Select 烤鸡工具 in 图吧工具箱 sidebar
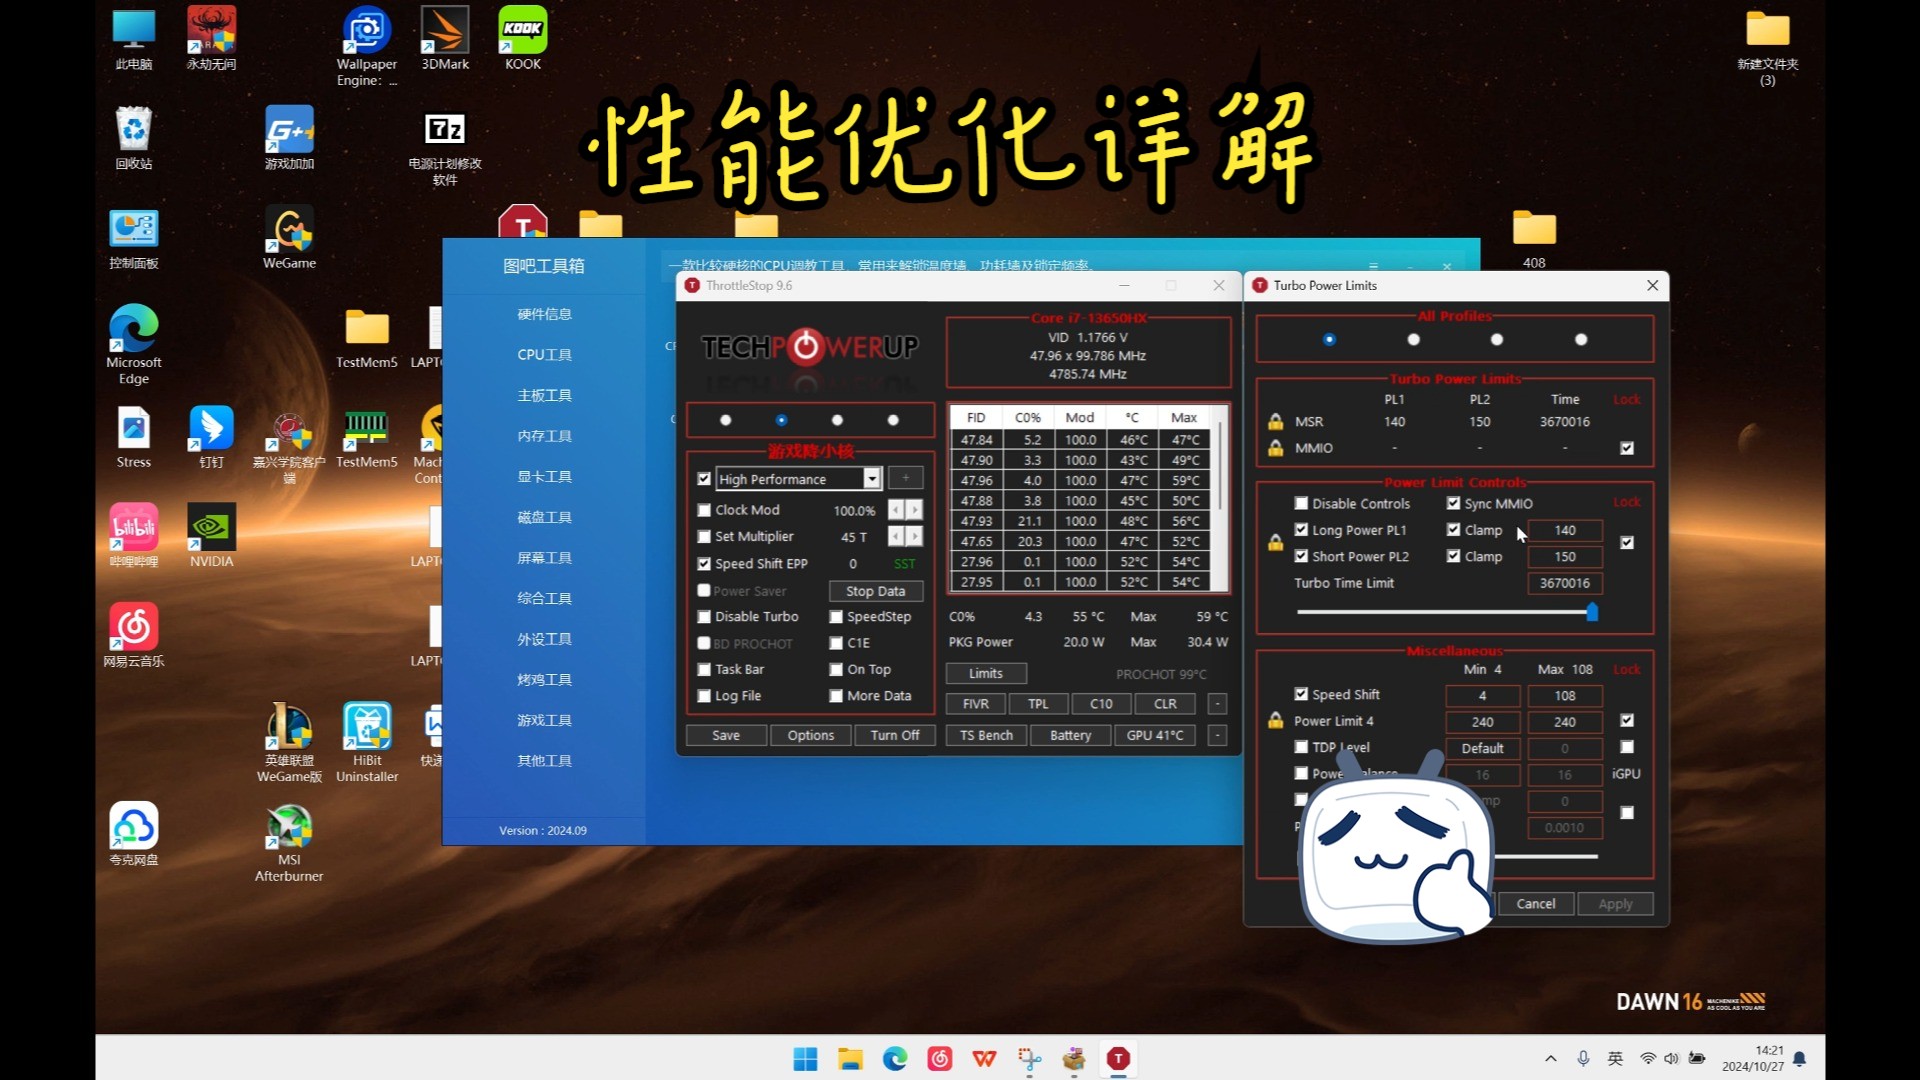This screenshot has width=1920, height=1080. [x=544, y=680]
